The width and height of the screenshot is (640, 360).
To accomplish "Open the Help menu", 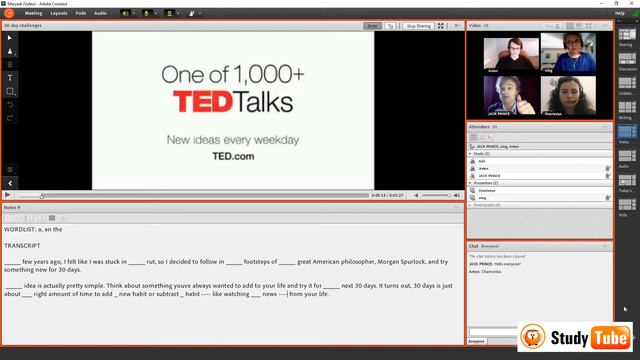I will coord(620,13).
